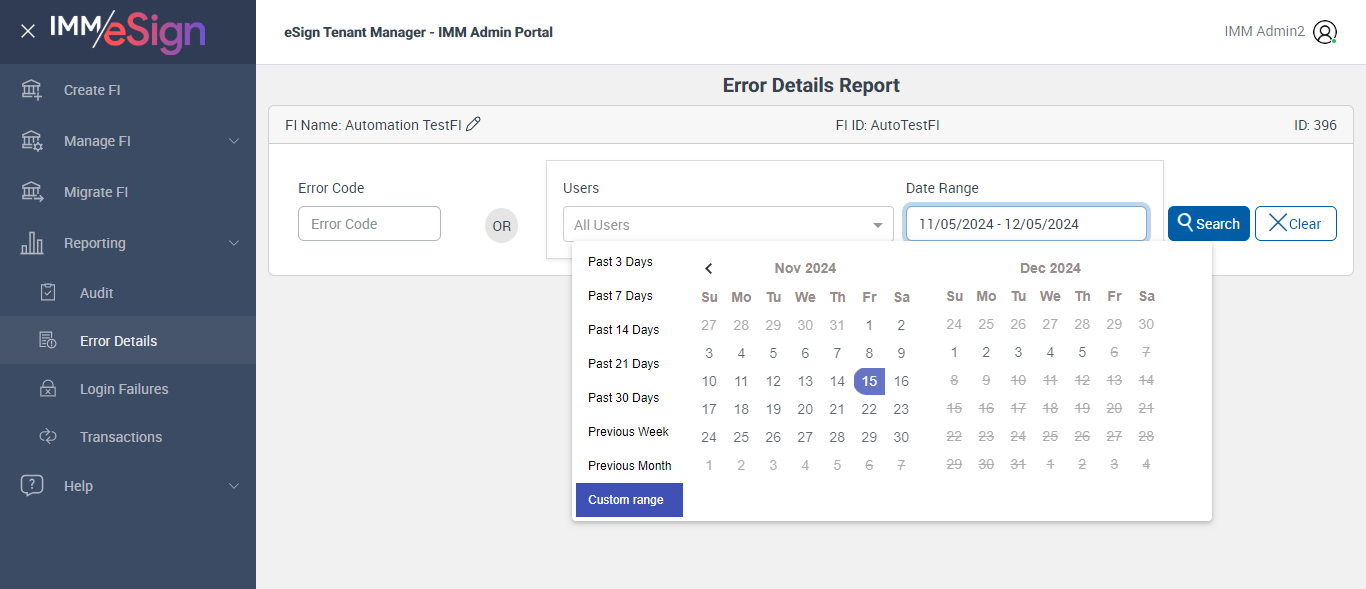1366x589 pixels.
Task: Click the Clear button
Action: click(x=1295, y=224)
